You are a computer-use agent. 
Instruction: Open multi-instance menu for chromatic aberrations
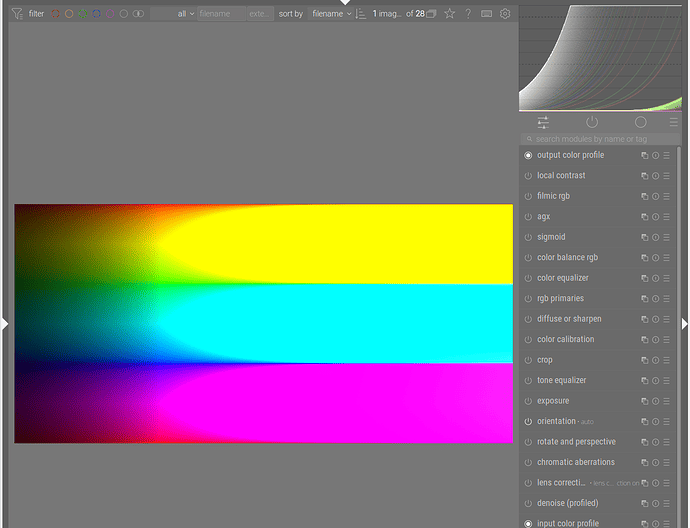point(645,462)
